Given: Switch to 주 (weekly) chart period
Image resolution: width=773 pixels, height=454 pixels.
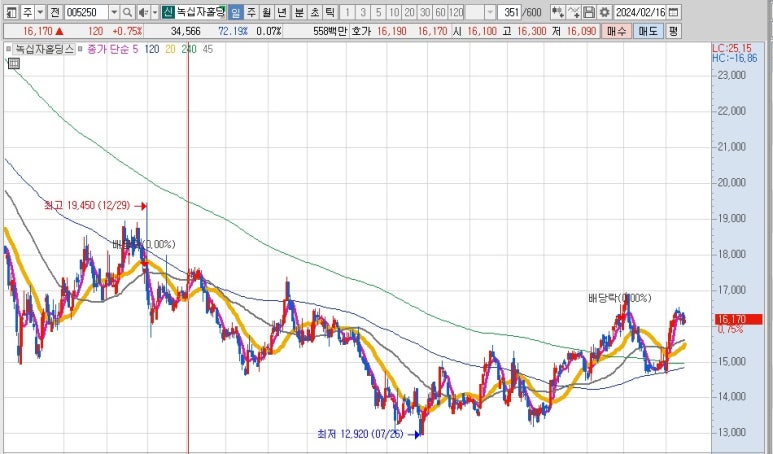Looking at the screenshot, I should point(250,12).
